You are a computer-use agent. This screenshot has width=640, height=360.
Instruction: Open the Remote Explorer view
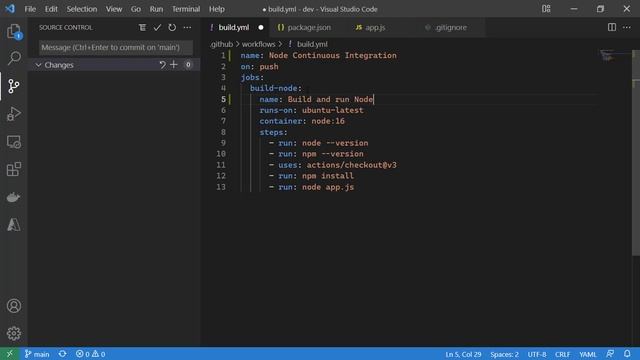[x=14, y=142]
